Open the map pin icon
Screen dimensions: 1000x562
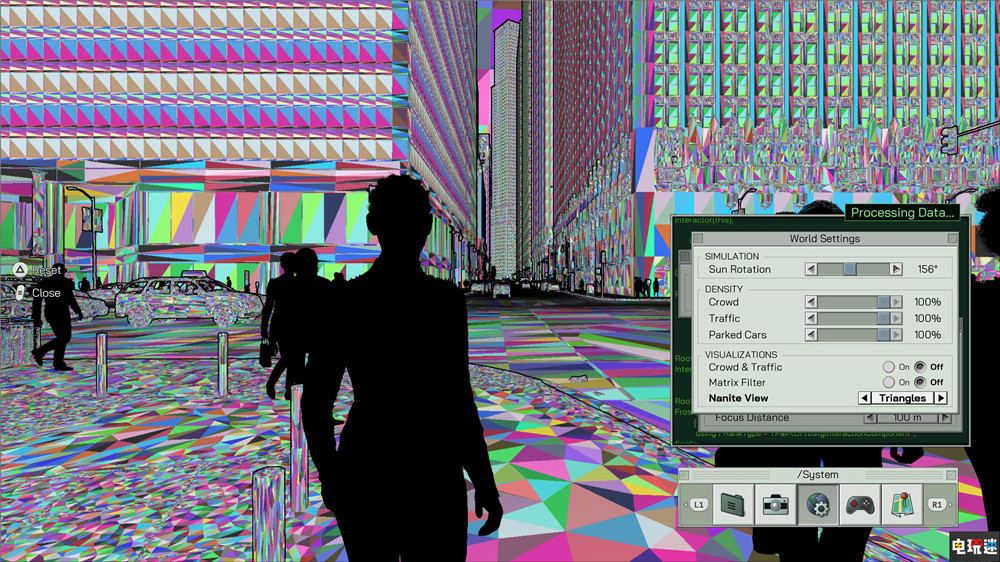tap(903, 505)
